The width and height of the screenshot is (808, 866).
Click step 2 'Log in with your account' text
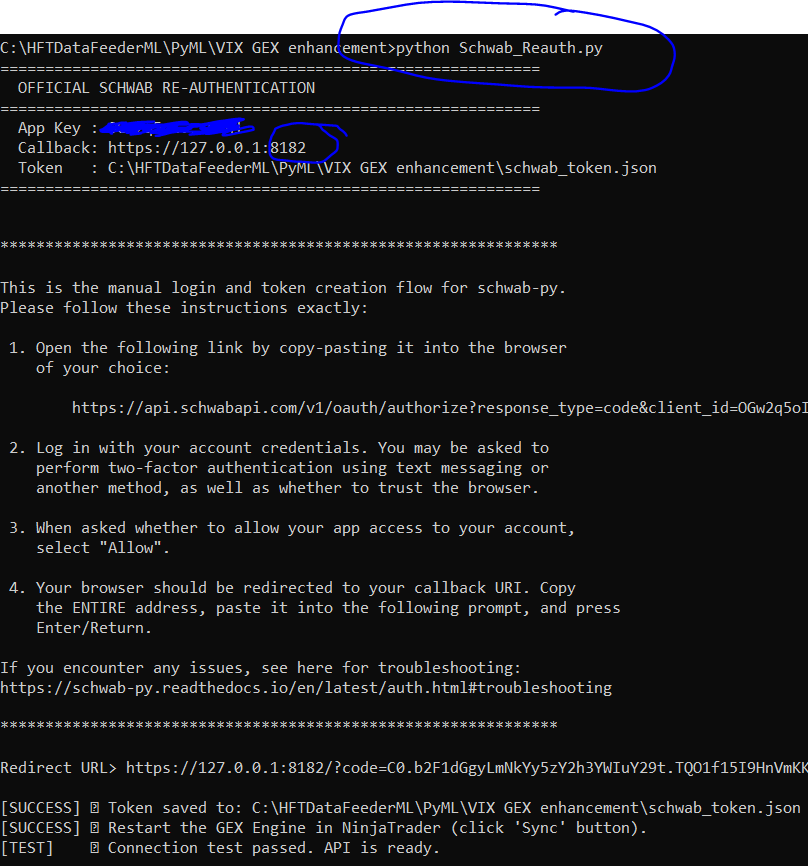coord(292,448)
